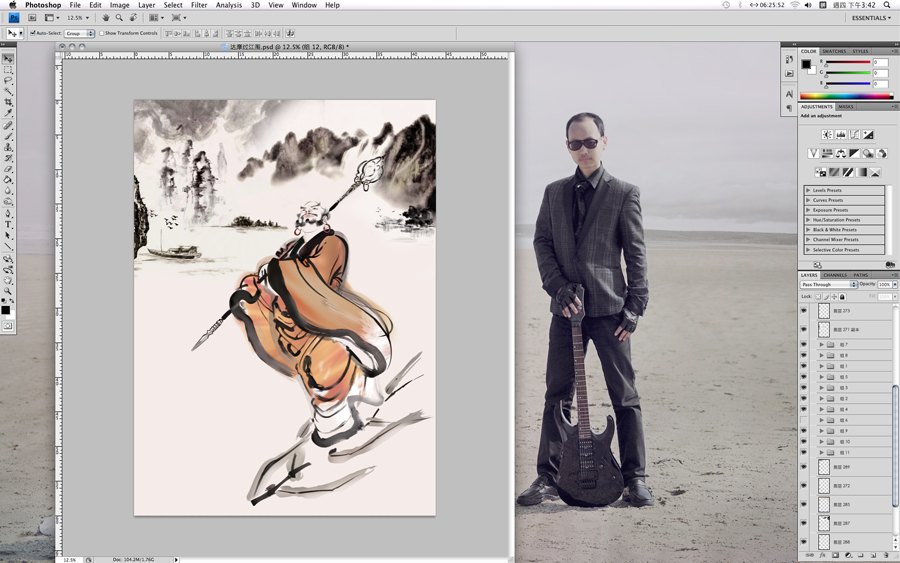
Task: Expand group 组 5 in Layers
Action: click(x=821, y=377)
